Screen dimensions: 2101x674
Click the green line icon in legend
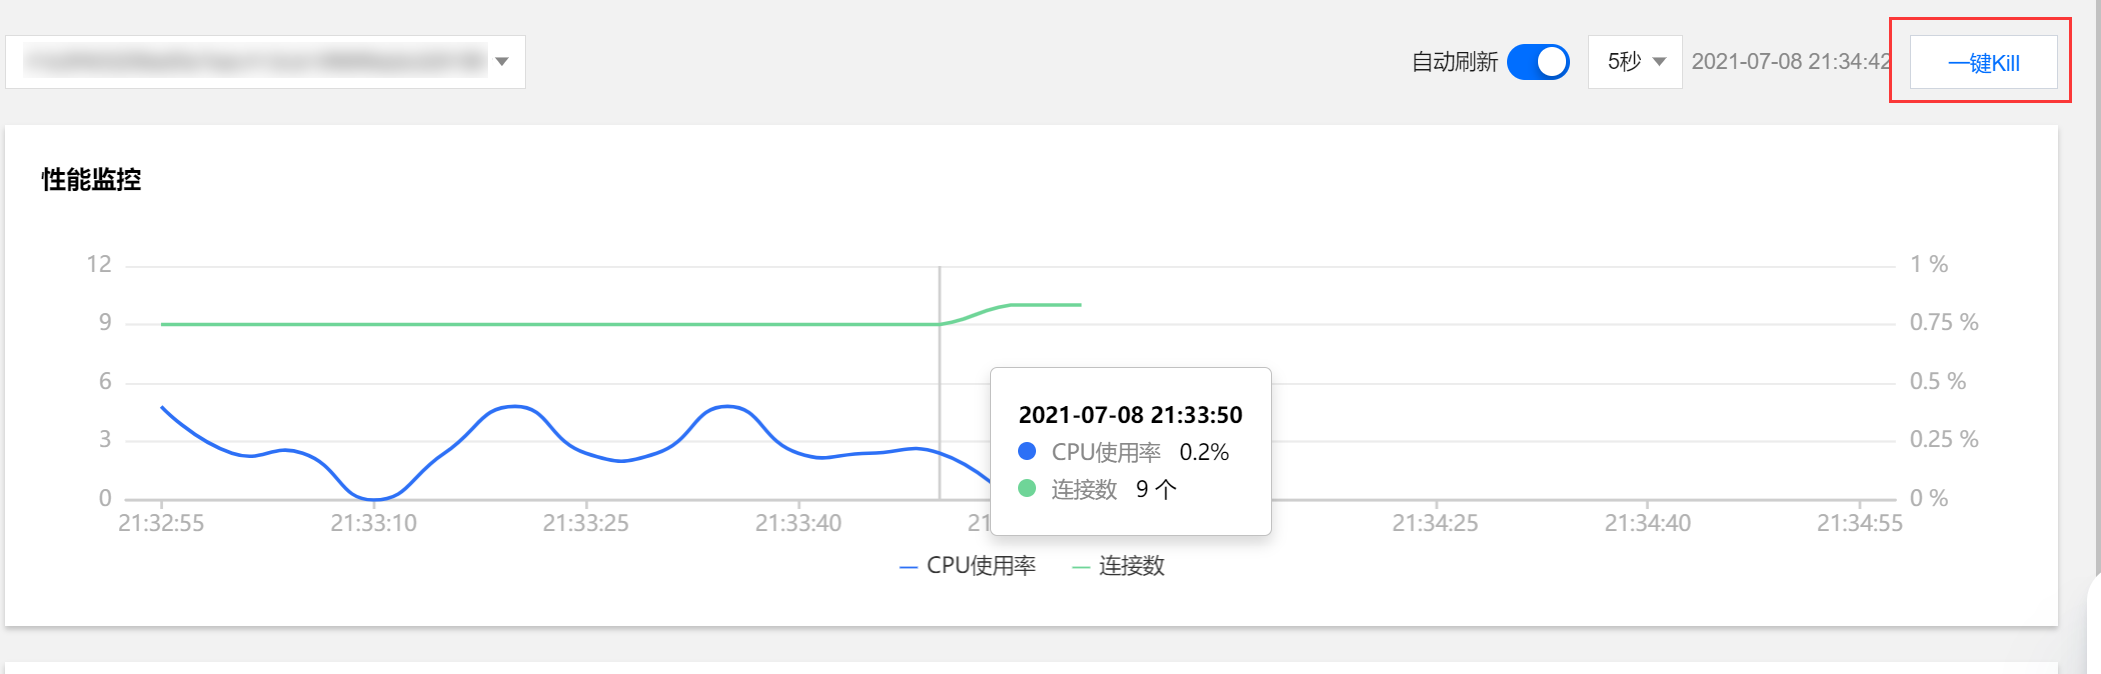tap(1080, 567)
